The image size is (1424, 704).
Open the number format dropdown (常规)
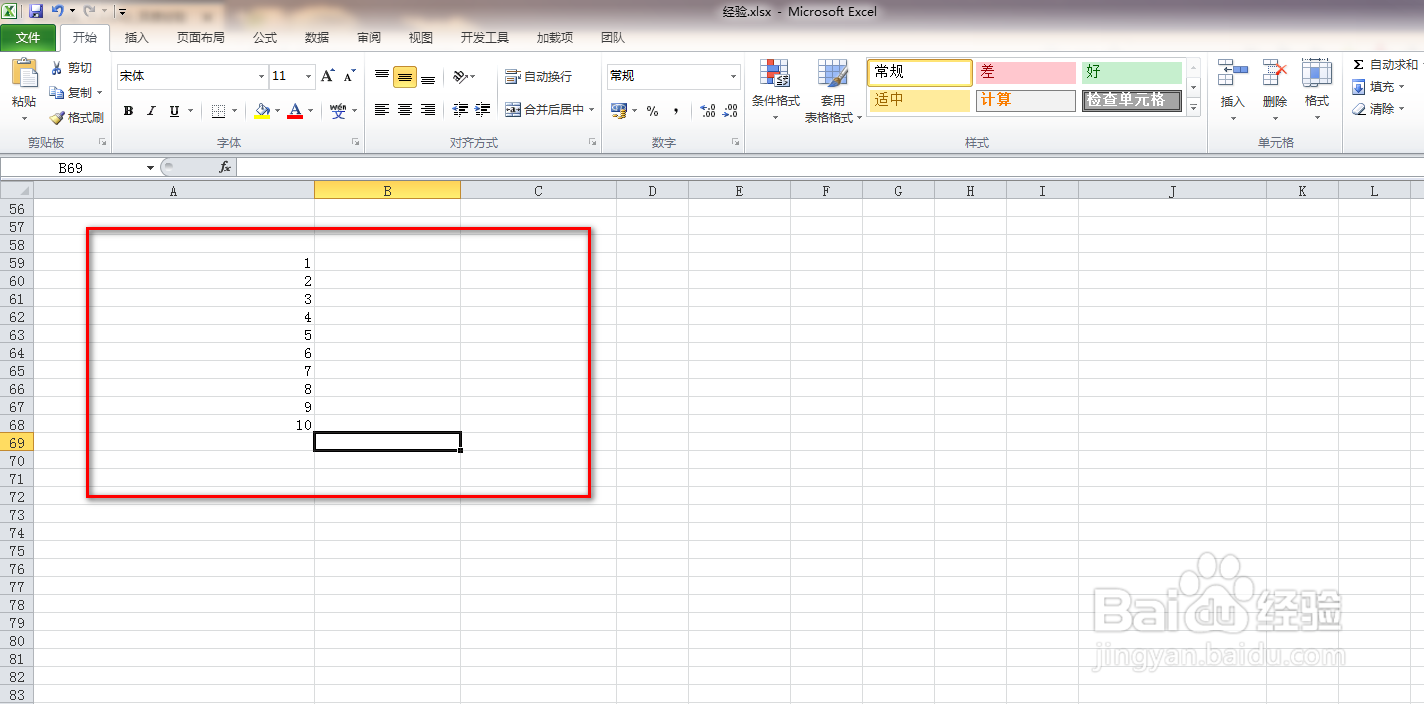(x=732, y=76)
